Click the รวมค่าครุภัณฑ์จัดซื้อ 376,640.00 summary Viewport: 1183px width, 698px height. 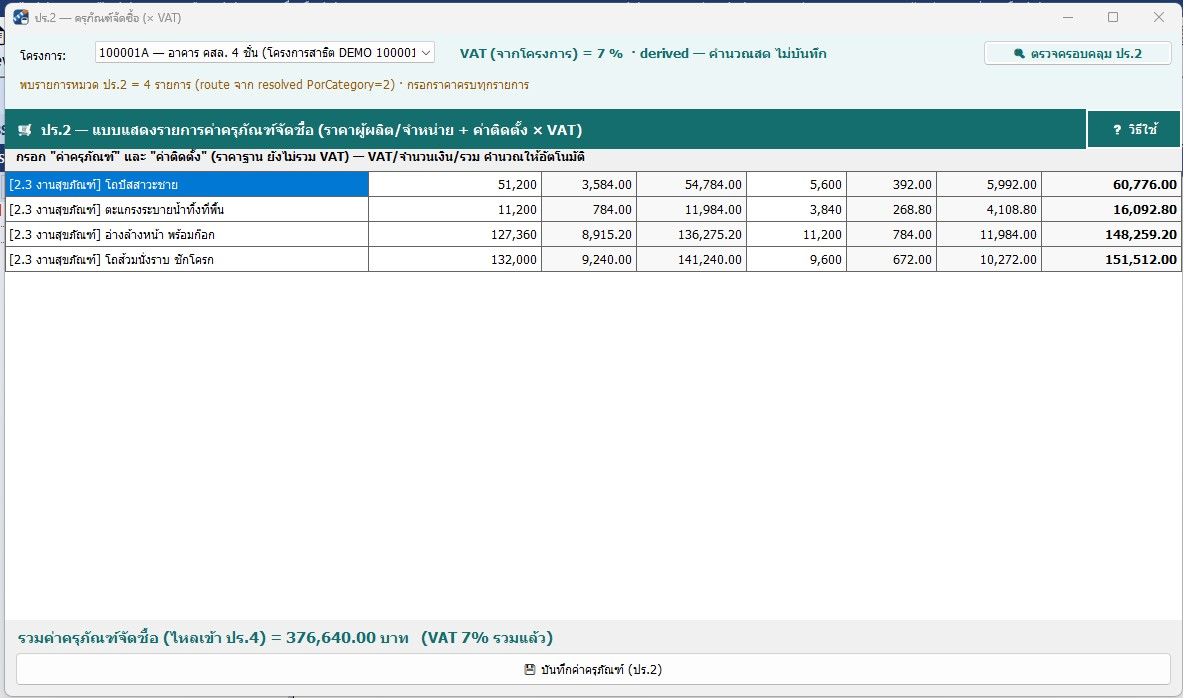[285, 638]
